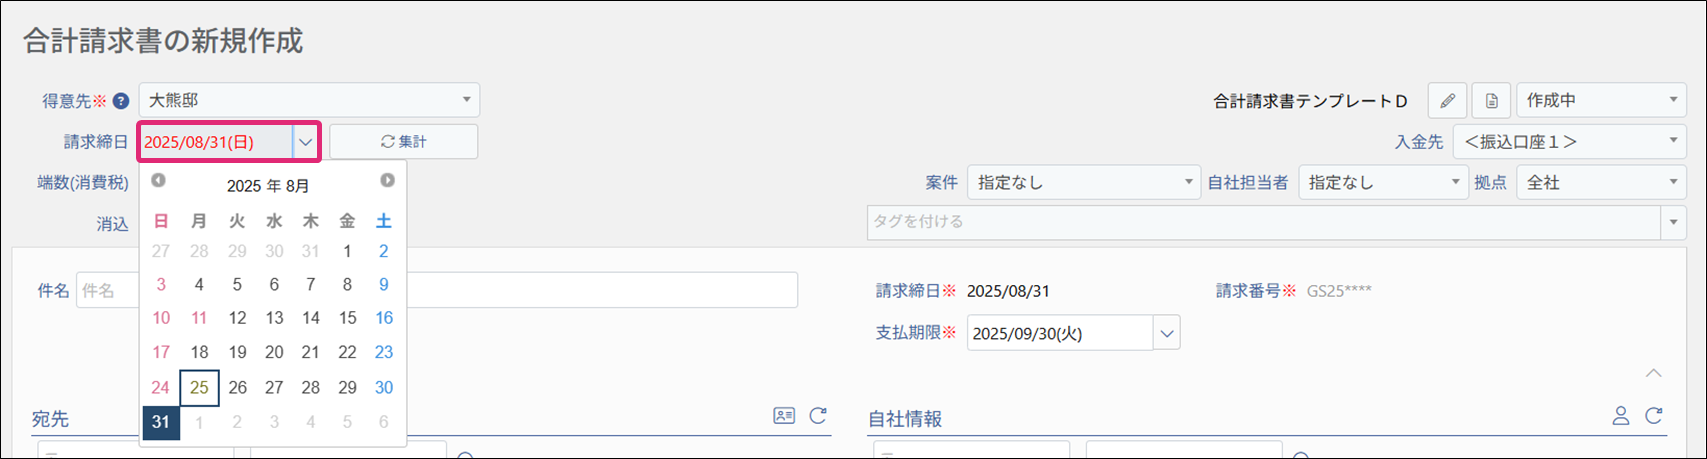1707x459 pixels.
Task: Open the 案件 dropdown
Action: 1083,183
